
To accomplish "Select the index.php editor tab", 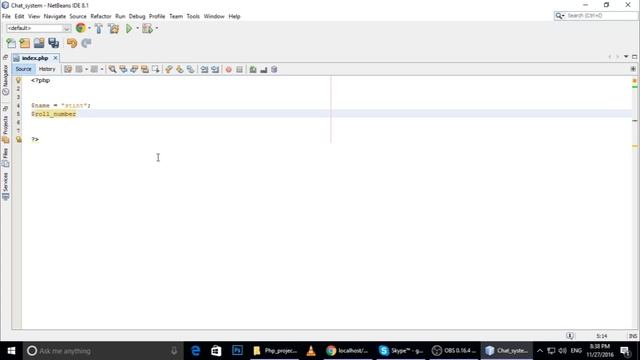I will tap(35, 58).
